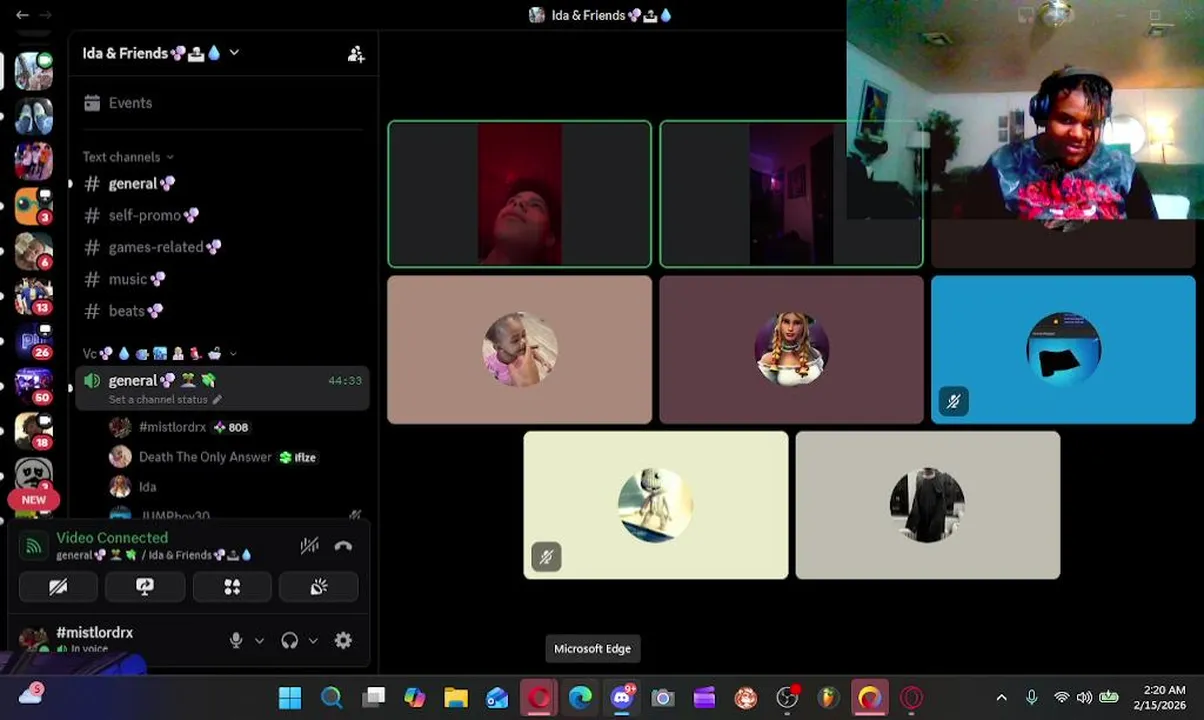Open microphone input options arrow
This screenshot has height=720, width=1204.
coord(259,641)
